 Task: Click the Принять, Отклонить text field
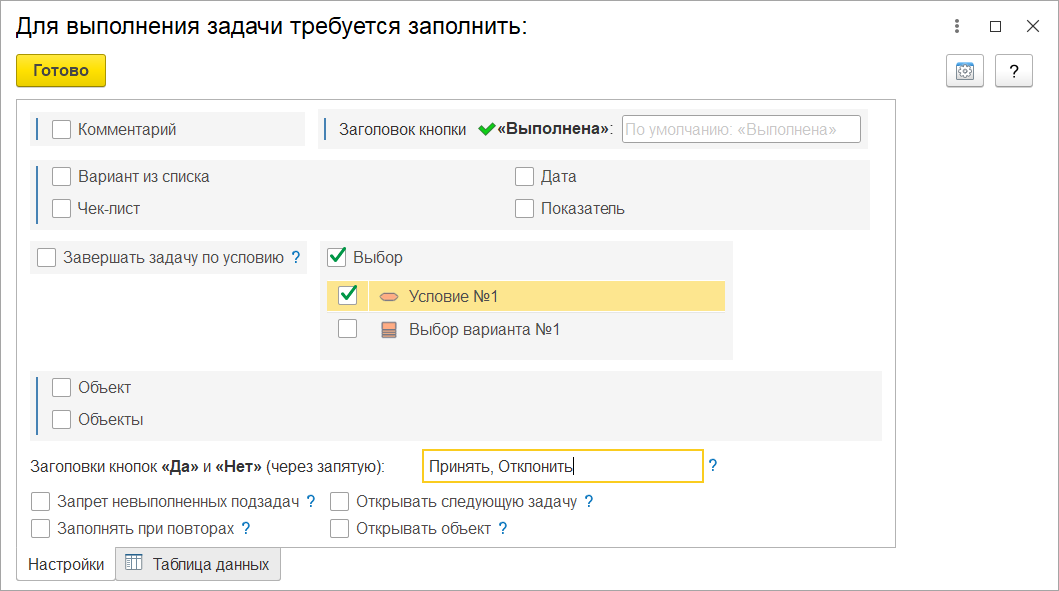pyautogui.click(x=563, y=466)
